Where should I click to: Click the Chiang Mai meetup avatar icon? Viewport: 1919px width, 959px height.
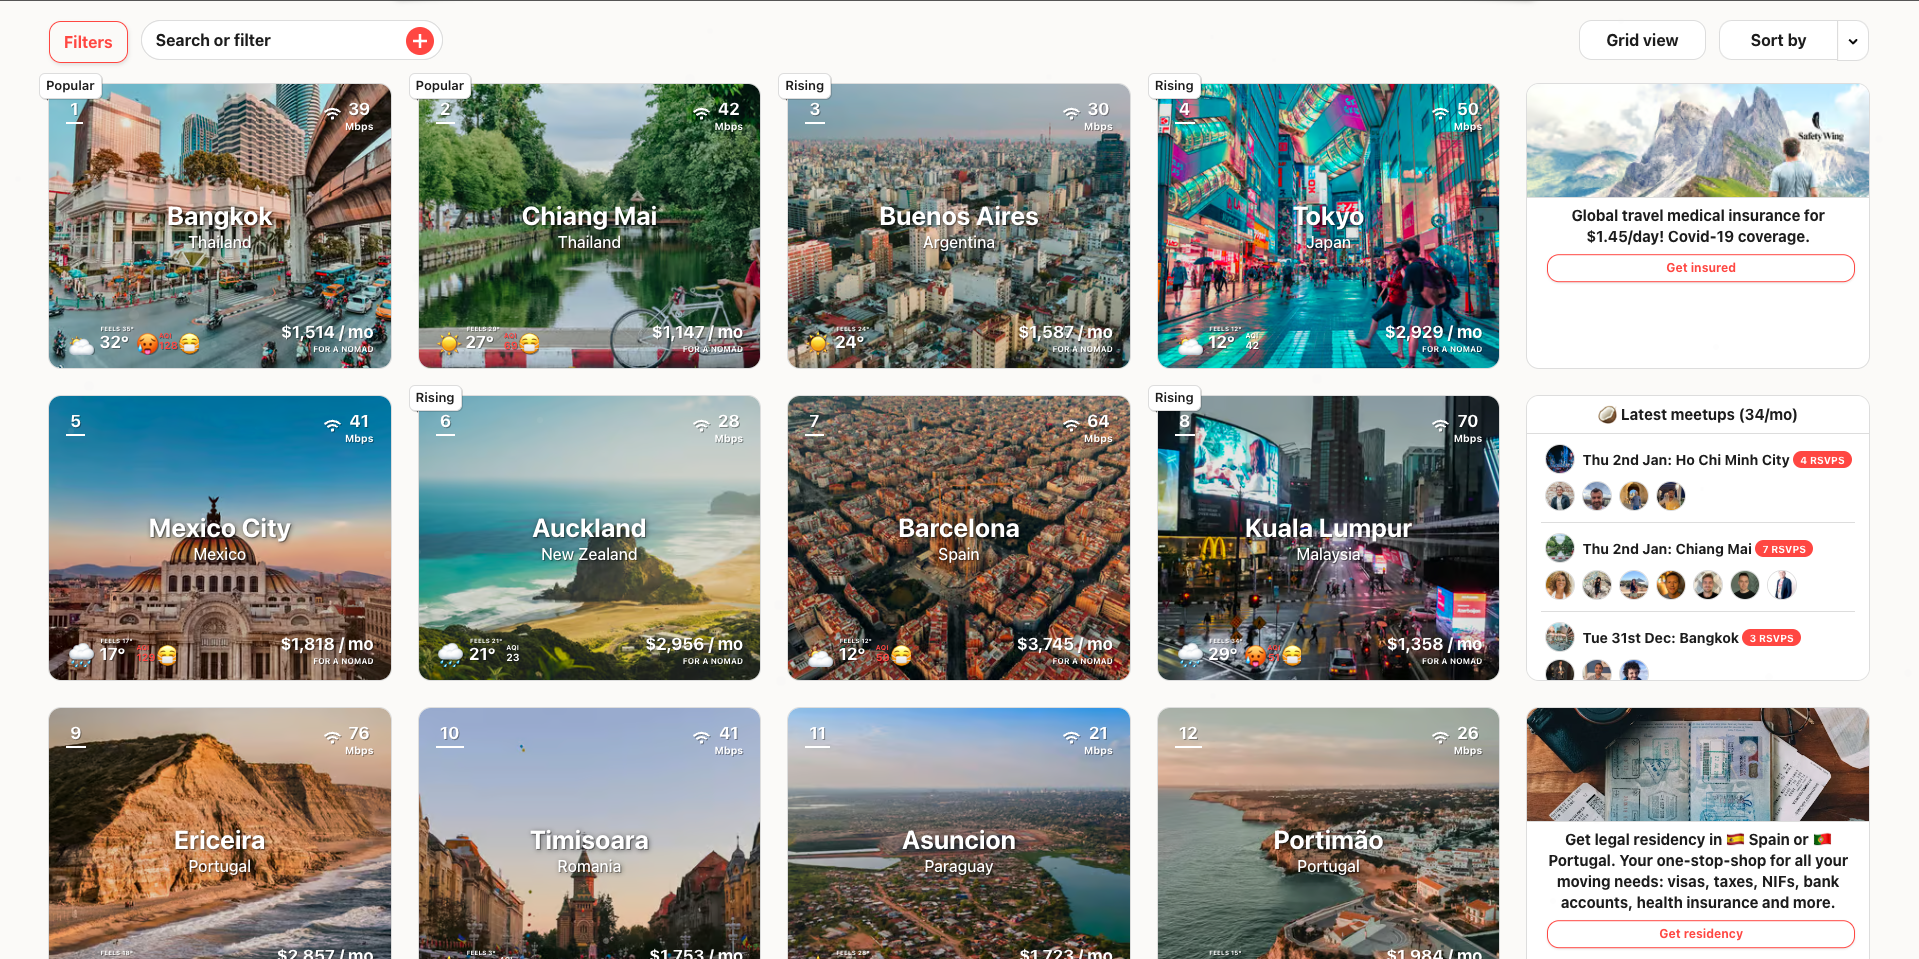tap(1560, 549)
